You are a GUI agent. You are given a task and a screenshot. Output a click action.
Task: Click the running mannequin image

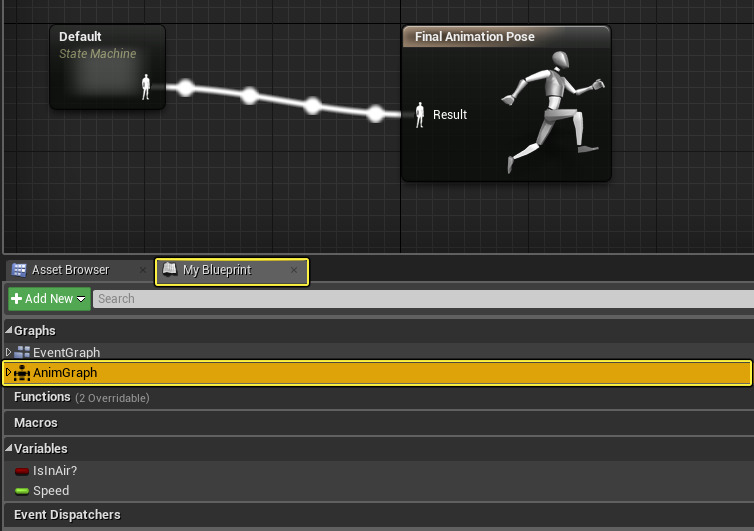[x=553, y=112]
